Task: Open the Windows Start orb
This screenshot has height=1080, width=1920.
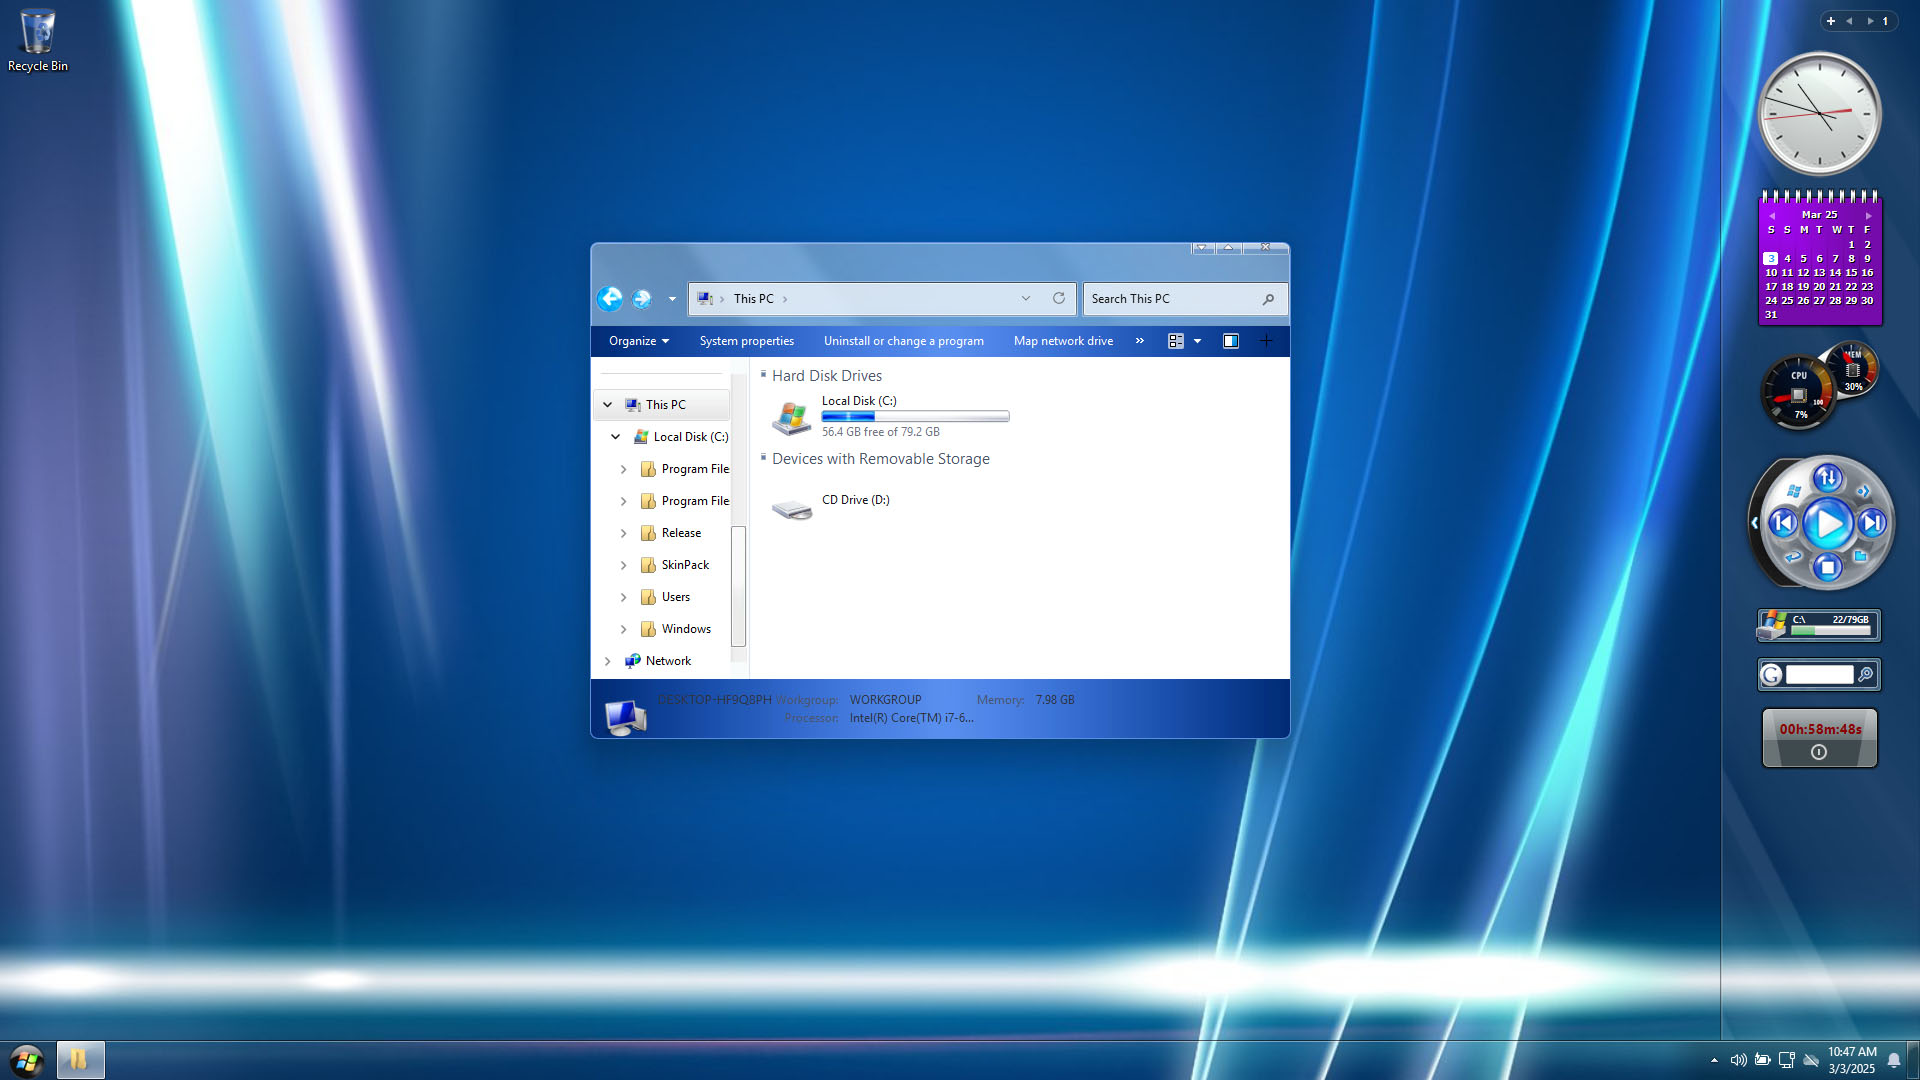Action: click(x=27, y=1060)
